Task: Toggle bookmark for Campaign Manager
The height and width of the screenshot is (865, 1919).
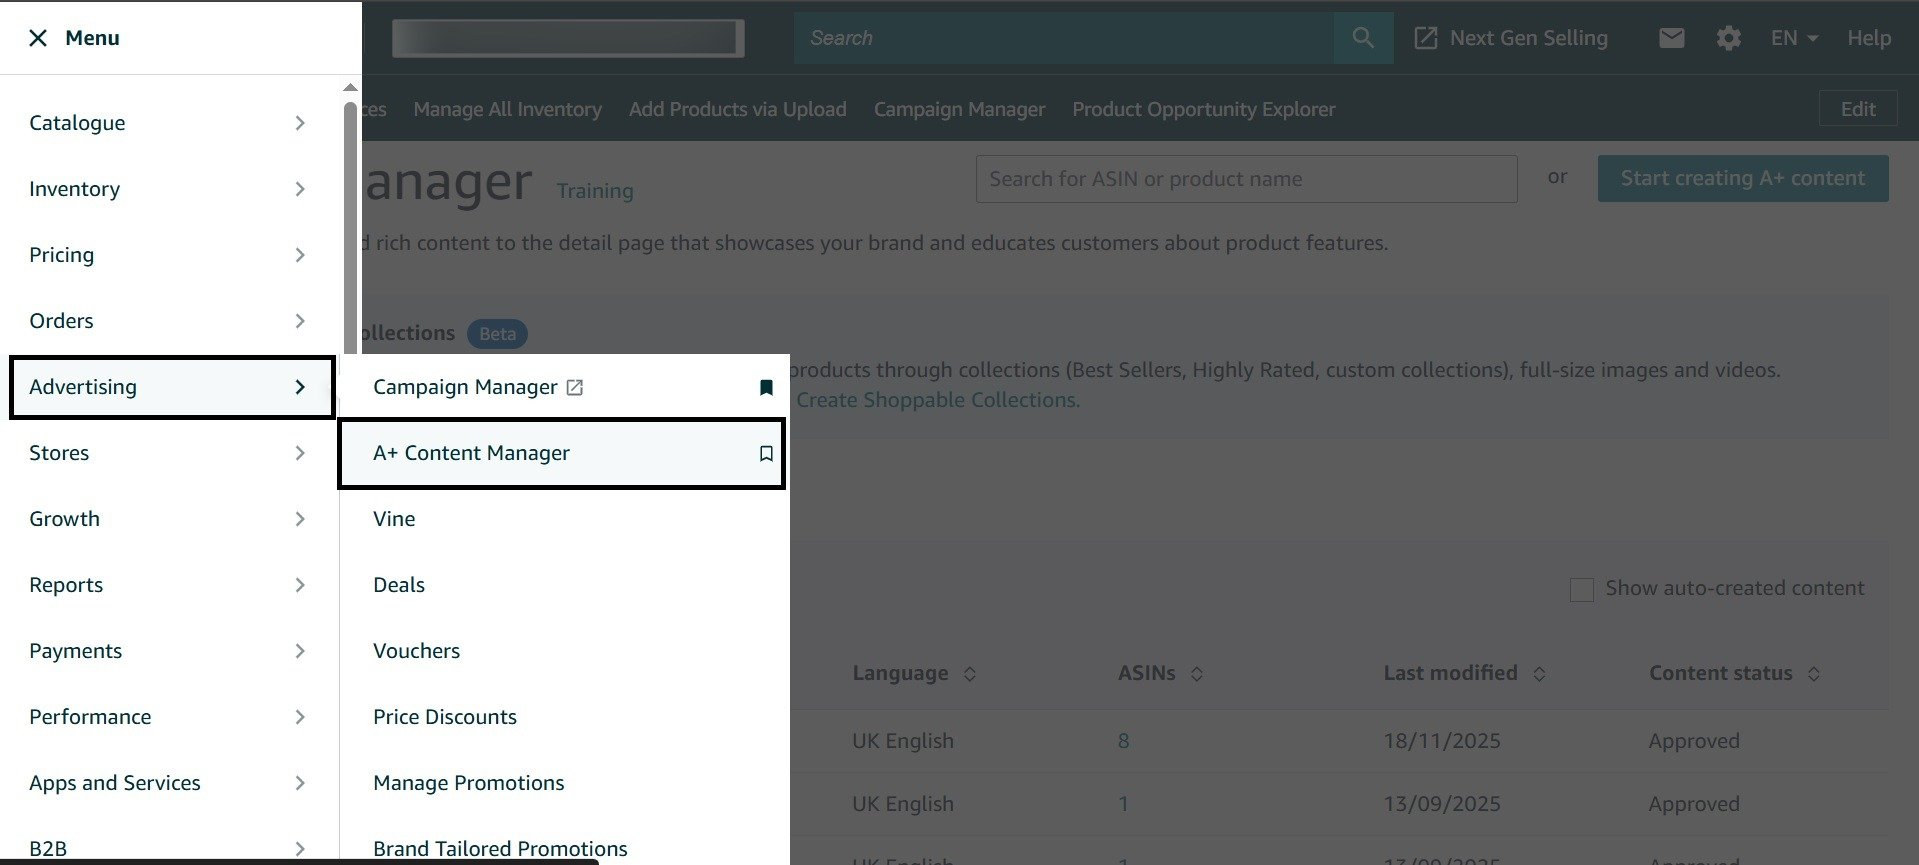Action: [x=766, y=387]
